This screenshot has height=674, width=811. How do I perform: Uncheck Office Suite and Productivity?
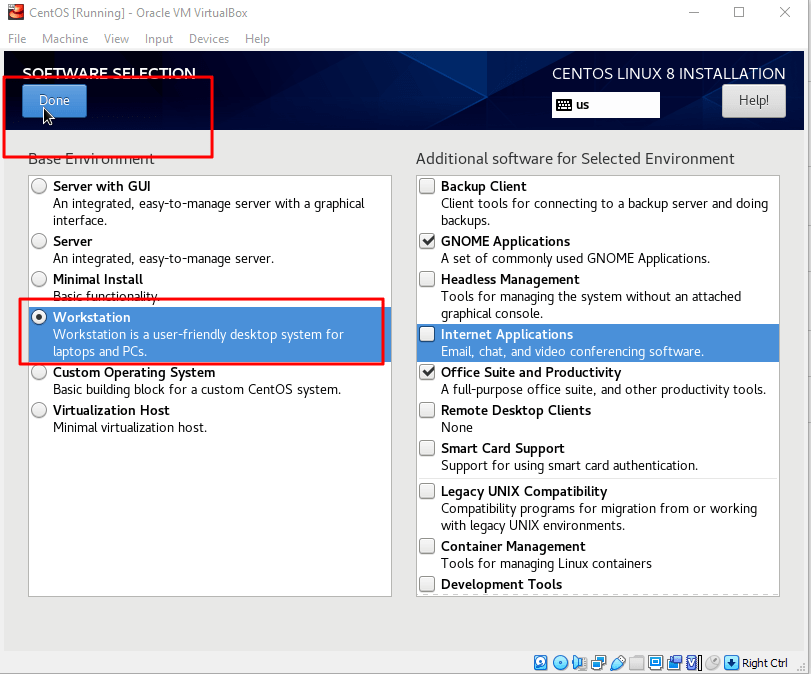pyautogui.click(x=427, y=372)
